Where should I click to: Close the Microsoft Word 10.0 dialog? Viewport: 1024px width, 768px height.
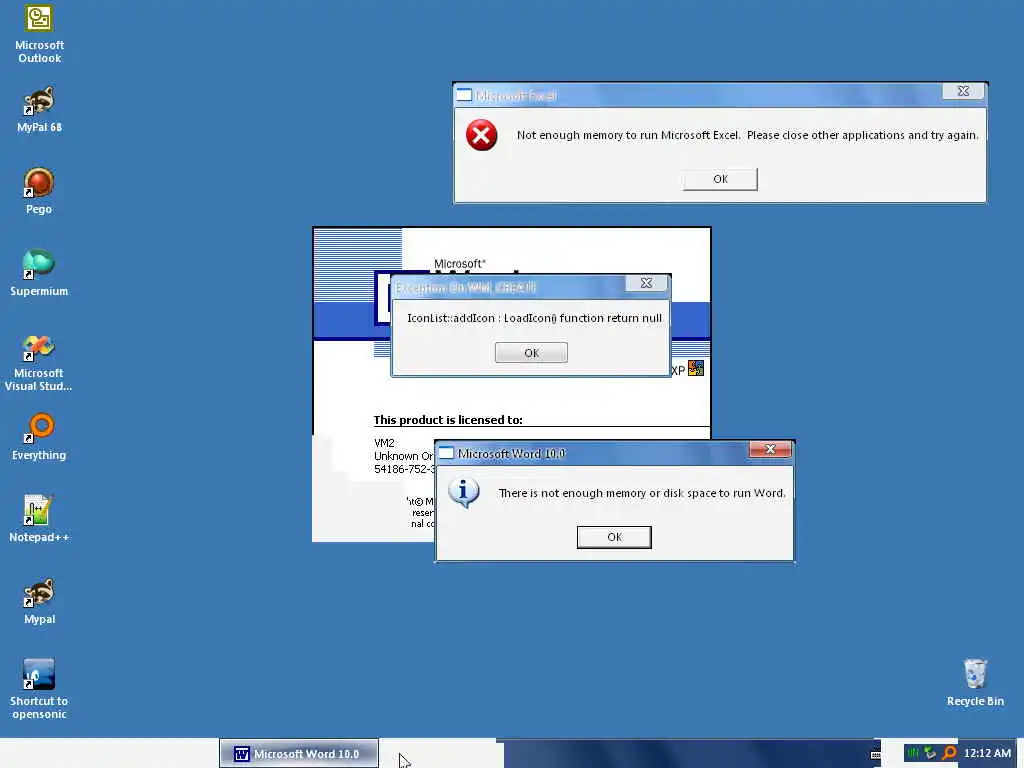pyautogui.click(x=771, y=449)
